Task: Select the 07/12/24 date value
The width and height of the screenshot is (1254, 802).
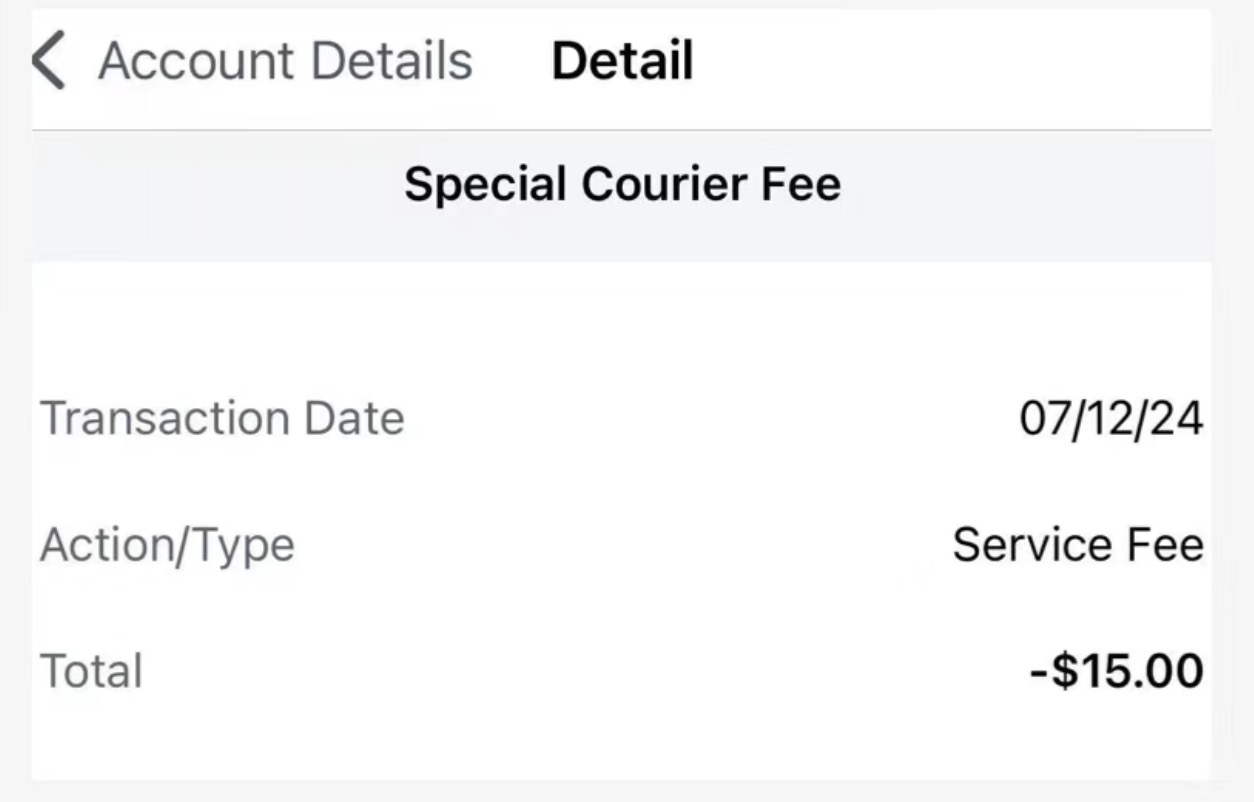Action: (x=1111, y=418)
